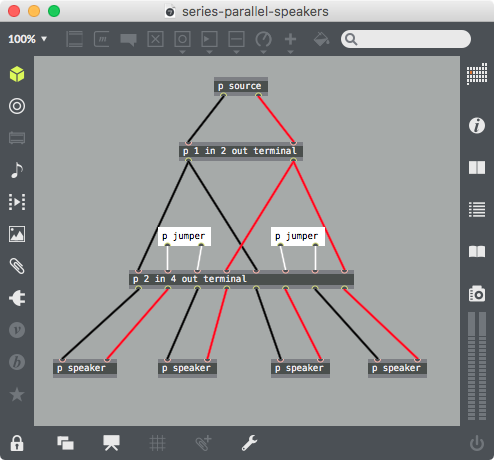Add a message box from top toolbar
The height and width of the screenshot is (460, 494).
(x=102, y=39)
